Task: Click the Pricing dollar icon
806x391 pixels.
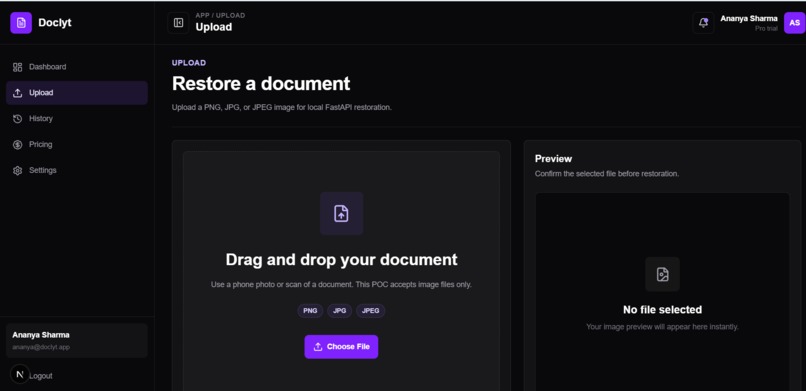Action: pyautogui.click(x=17, y=144)
